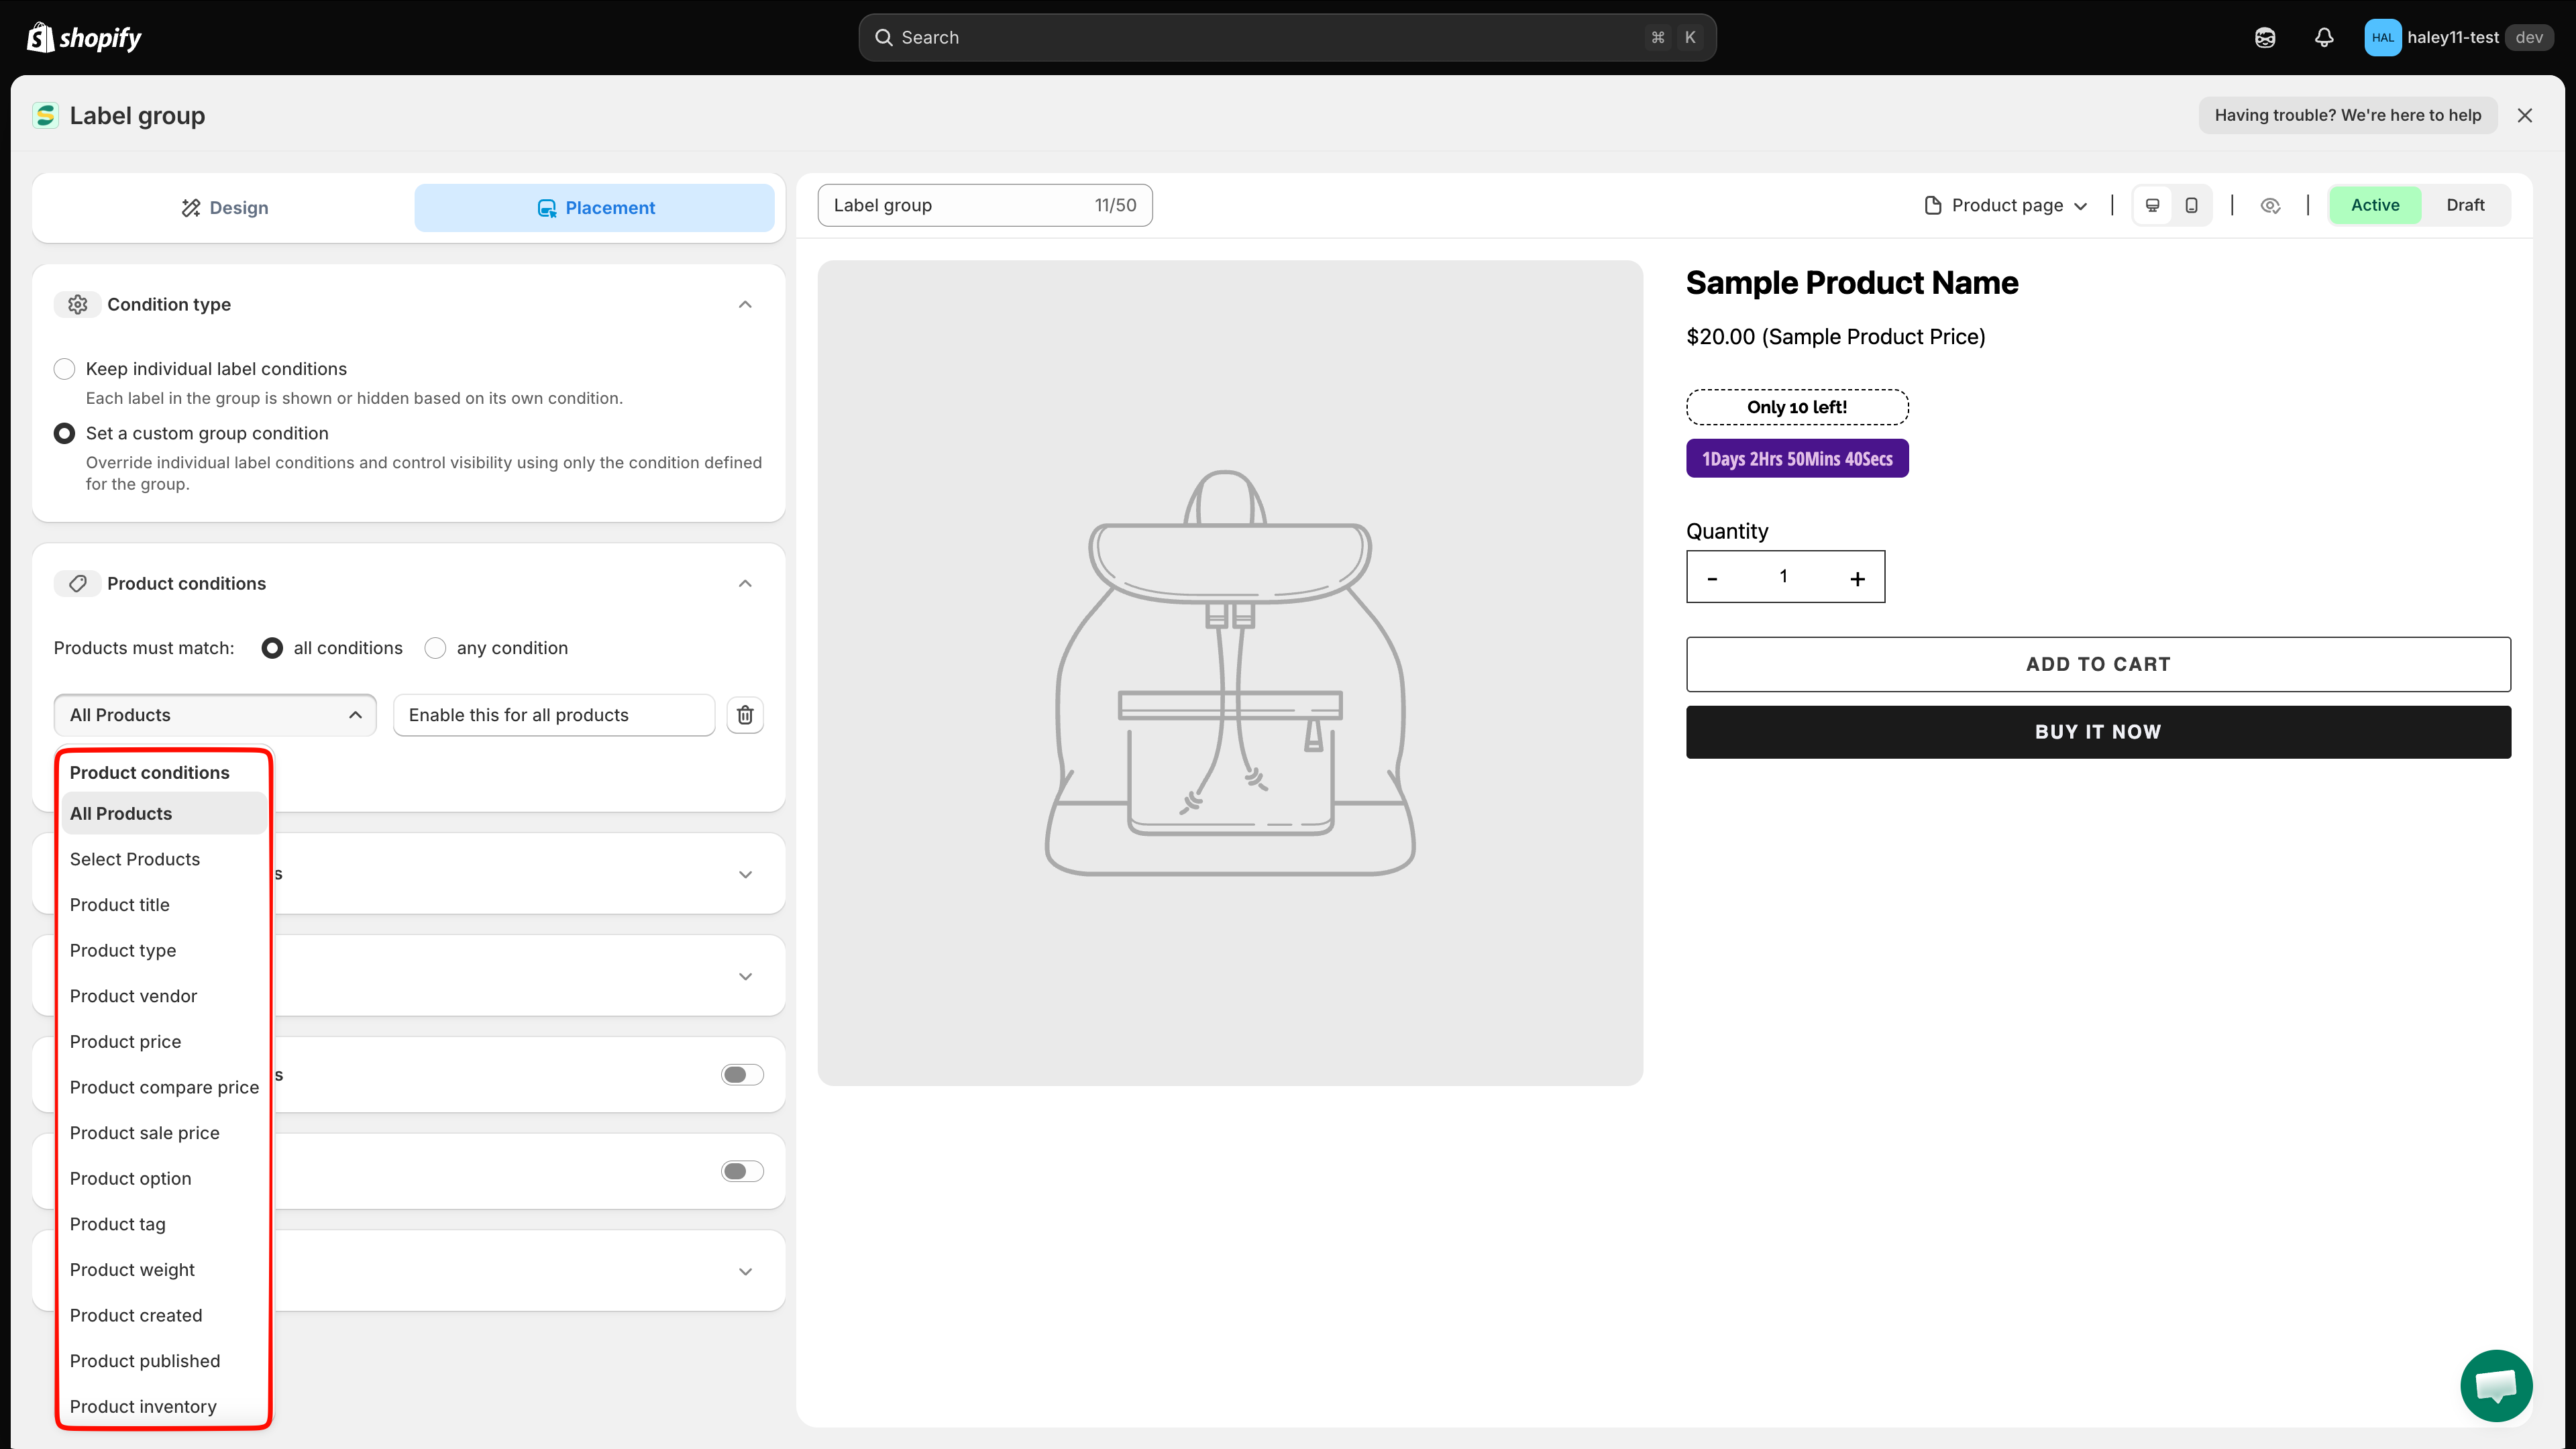Screen dimensions: 2576x1449
Task: Toggle the lower partially hidden switch
Action: click(x=742, y=1171)
